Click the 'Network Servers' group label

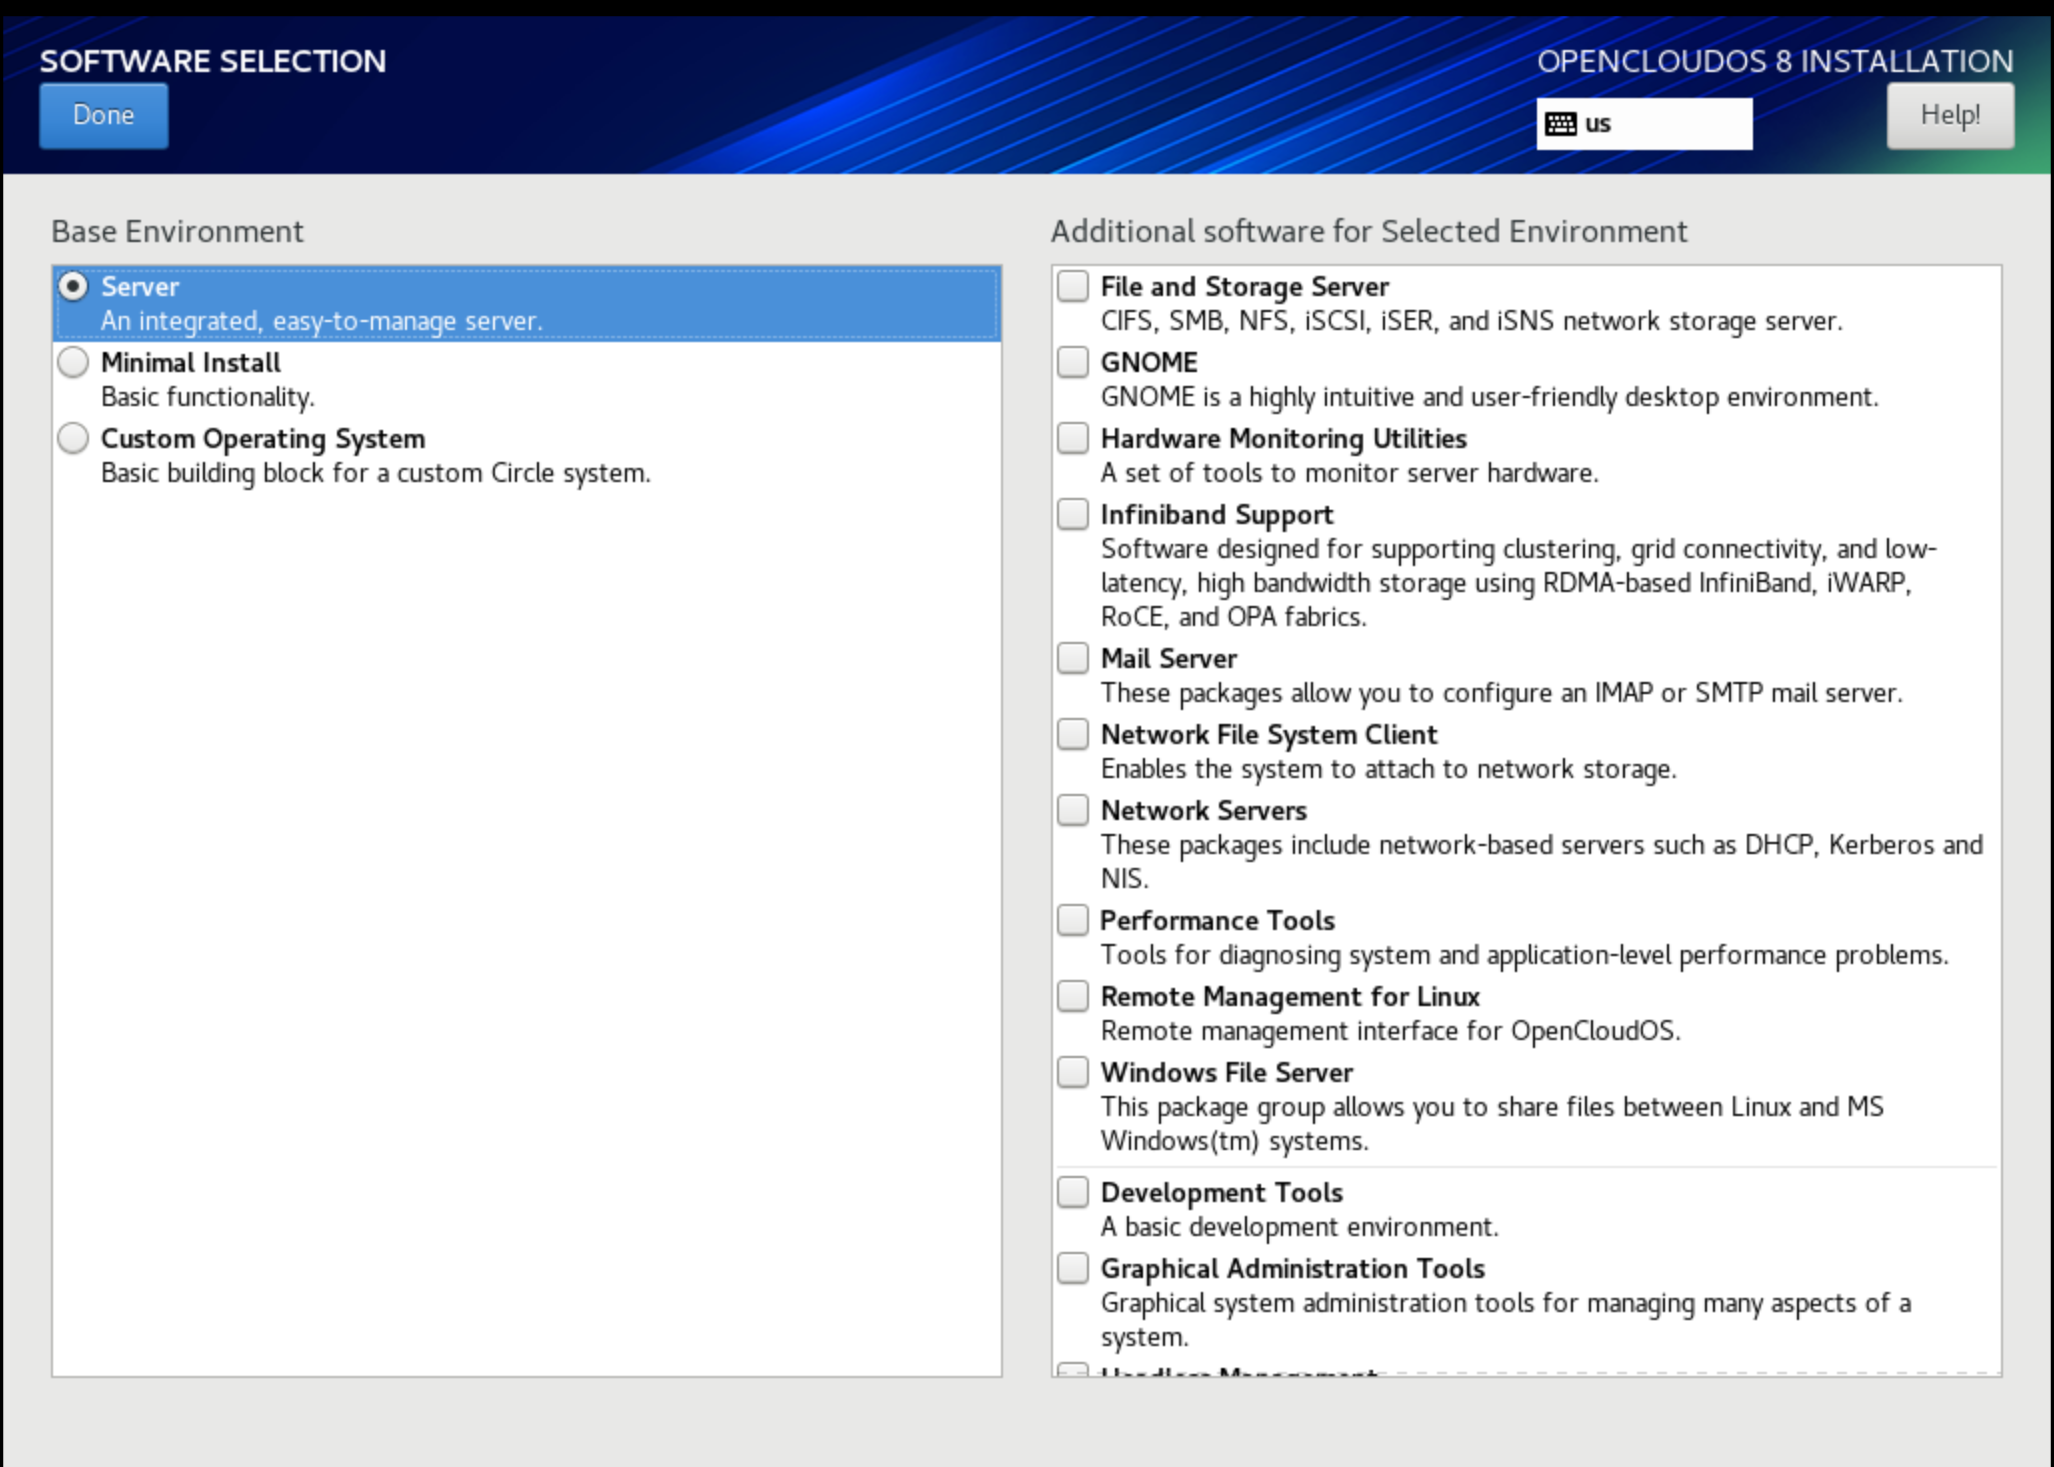point(1204,810)
